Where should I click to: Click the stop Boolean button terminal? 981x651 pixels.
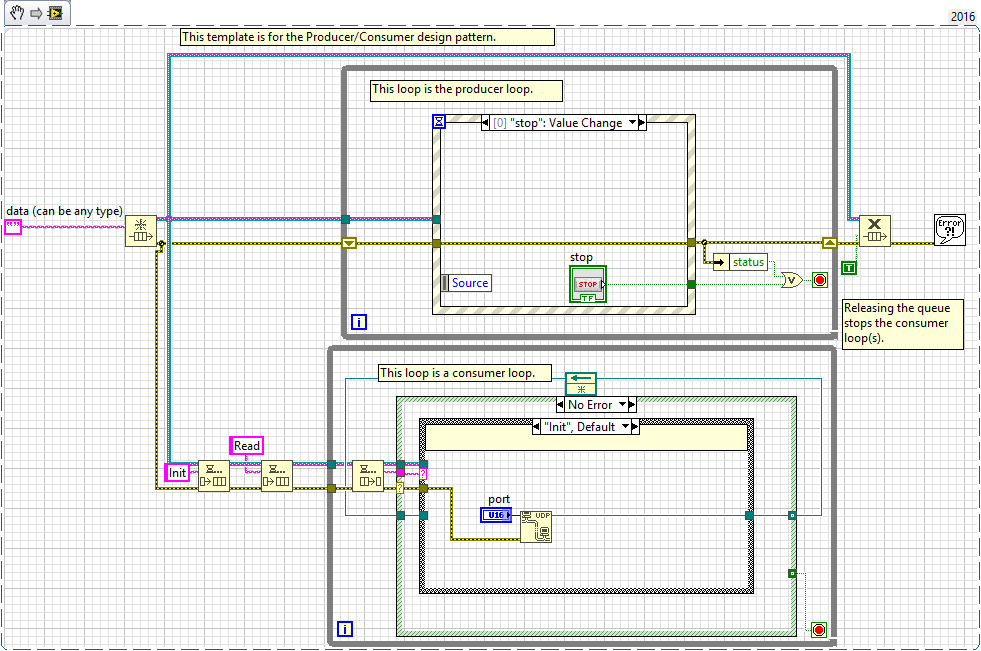(588, 284)
